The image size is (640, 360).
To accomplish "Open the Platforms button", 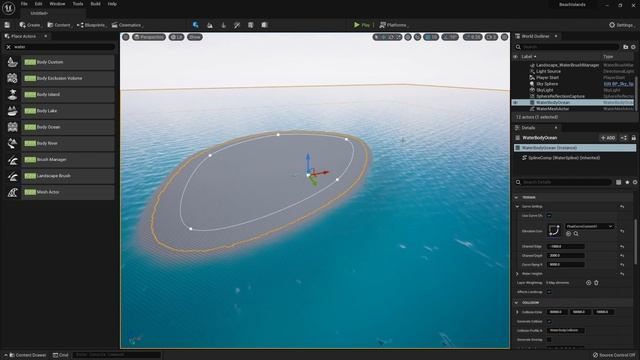I will tap(393, 25).
